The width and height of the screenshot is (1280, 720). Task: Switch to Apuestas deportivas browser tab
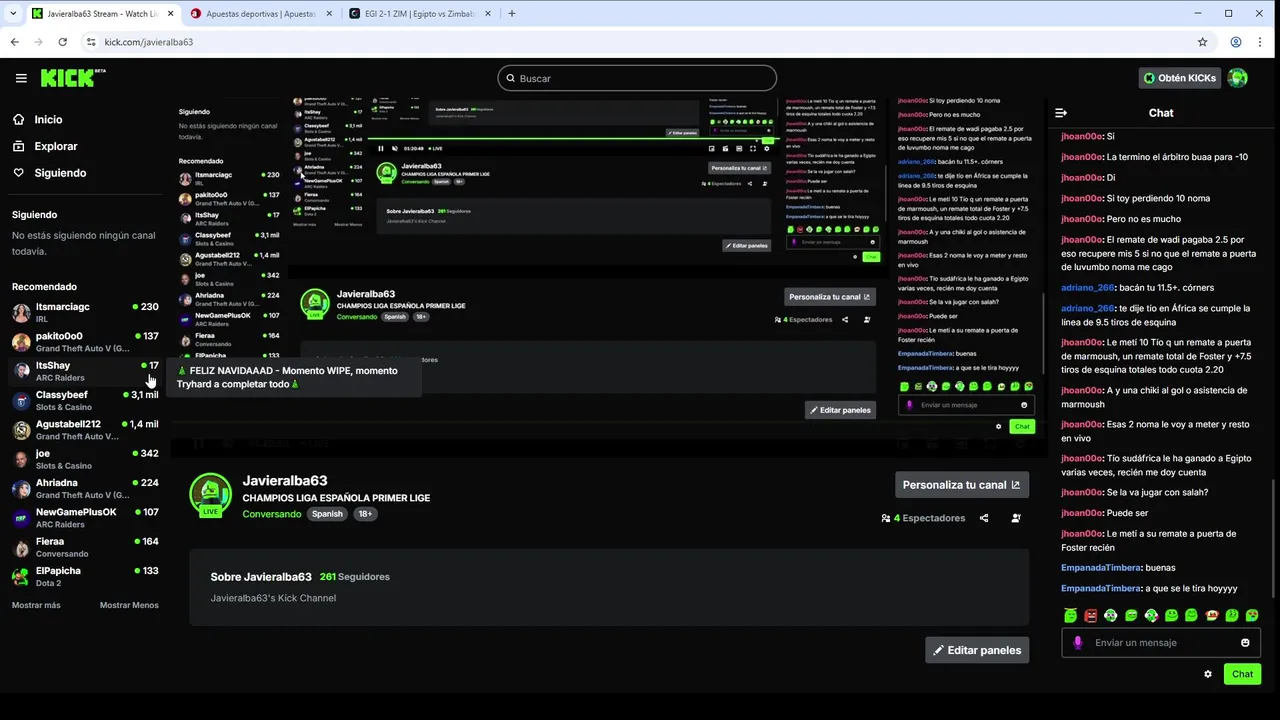(x=260, y=14)
